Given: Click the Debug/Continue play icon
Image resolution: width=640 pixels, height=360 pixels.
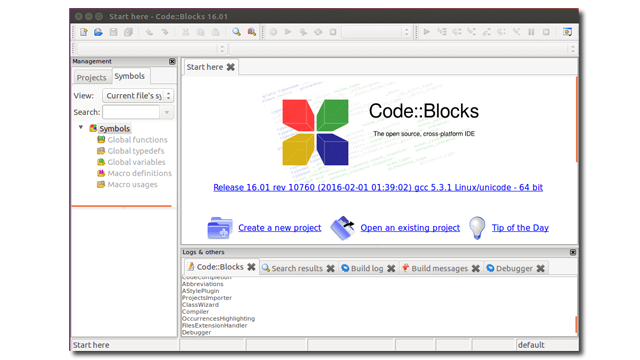Looking at the screenshot, I should pyautogui.click(x=427, y=32).
